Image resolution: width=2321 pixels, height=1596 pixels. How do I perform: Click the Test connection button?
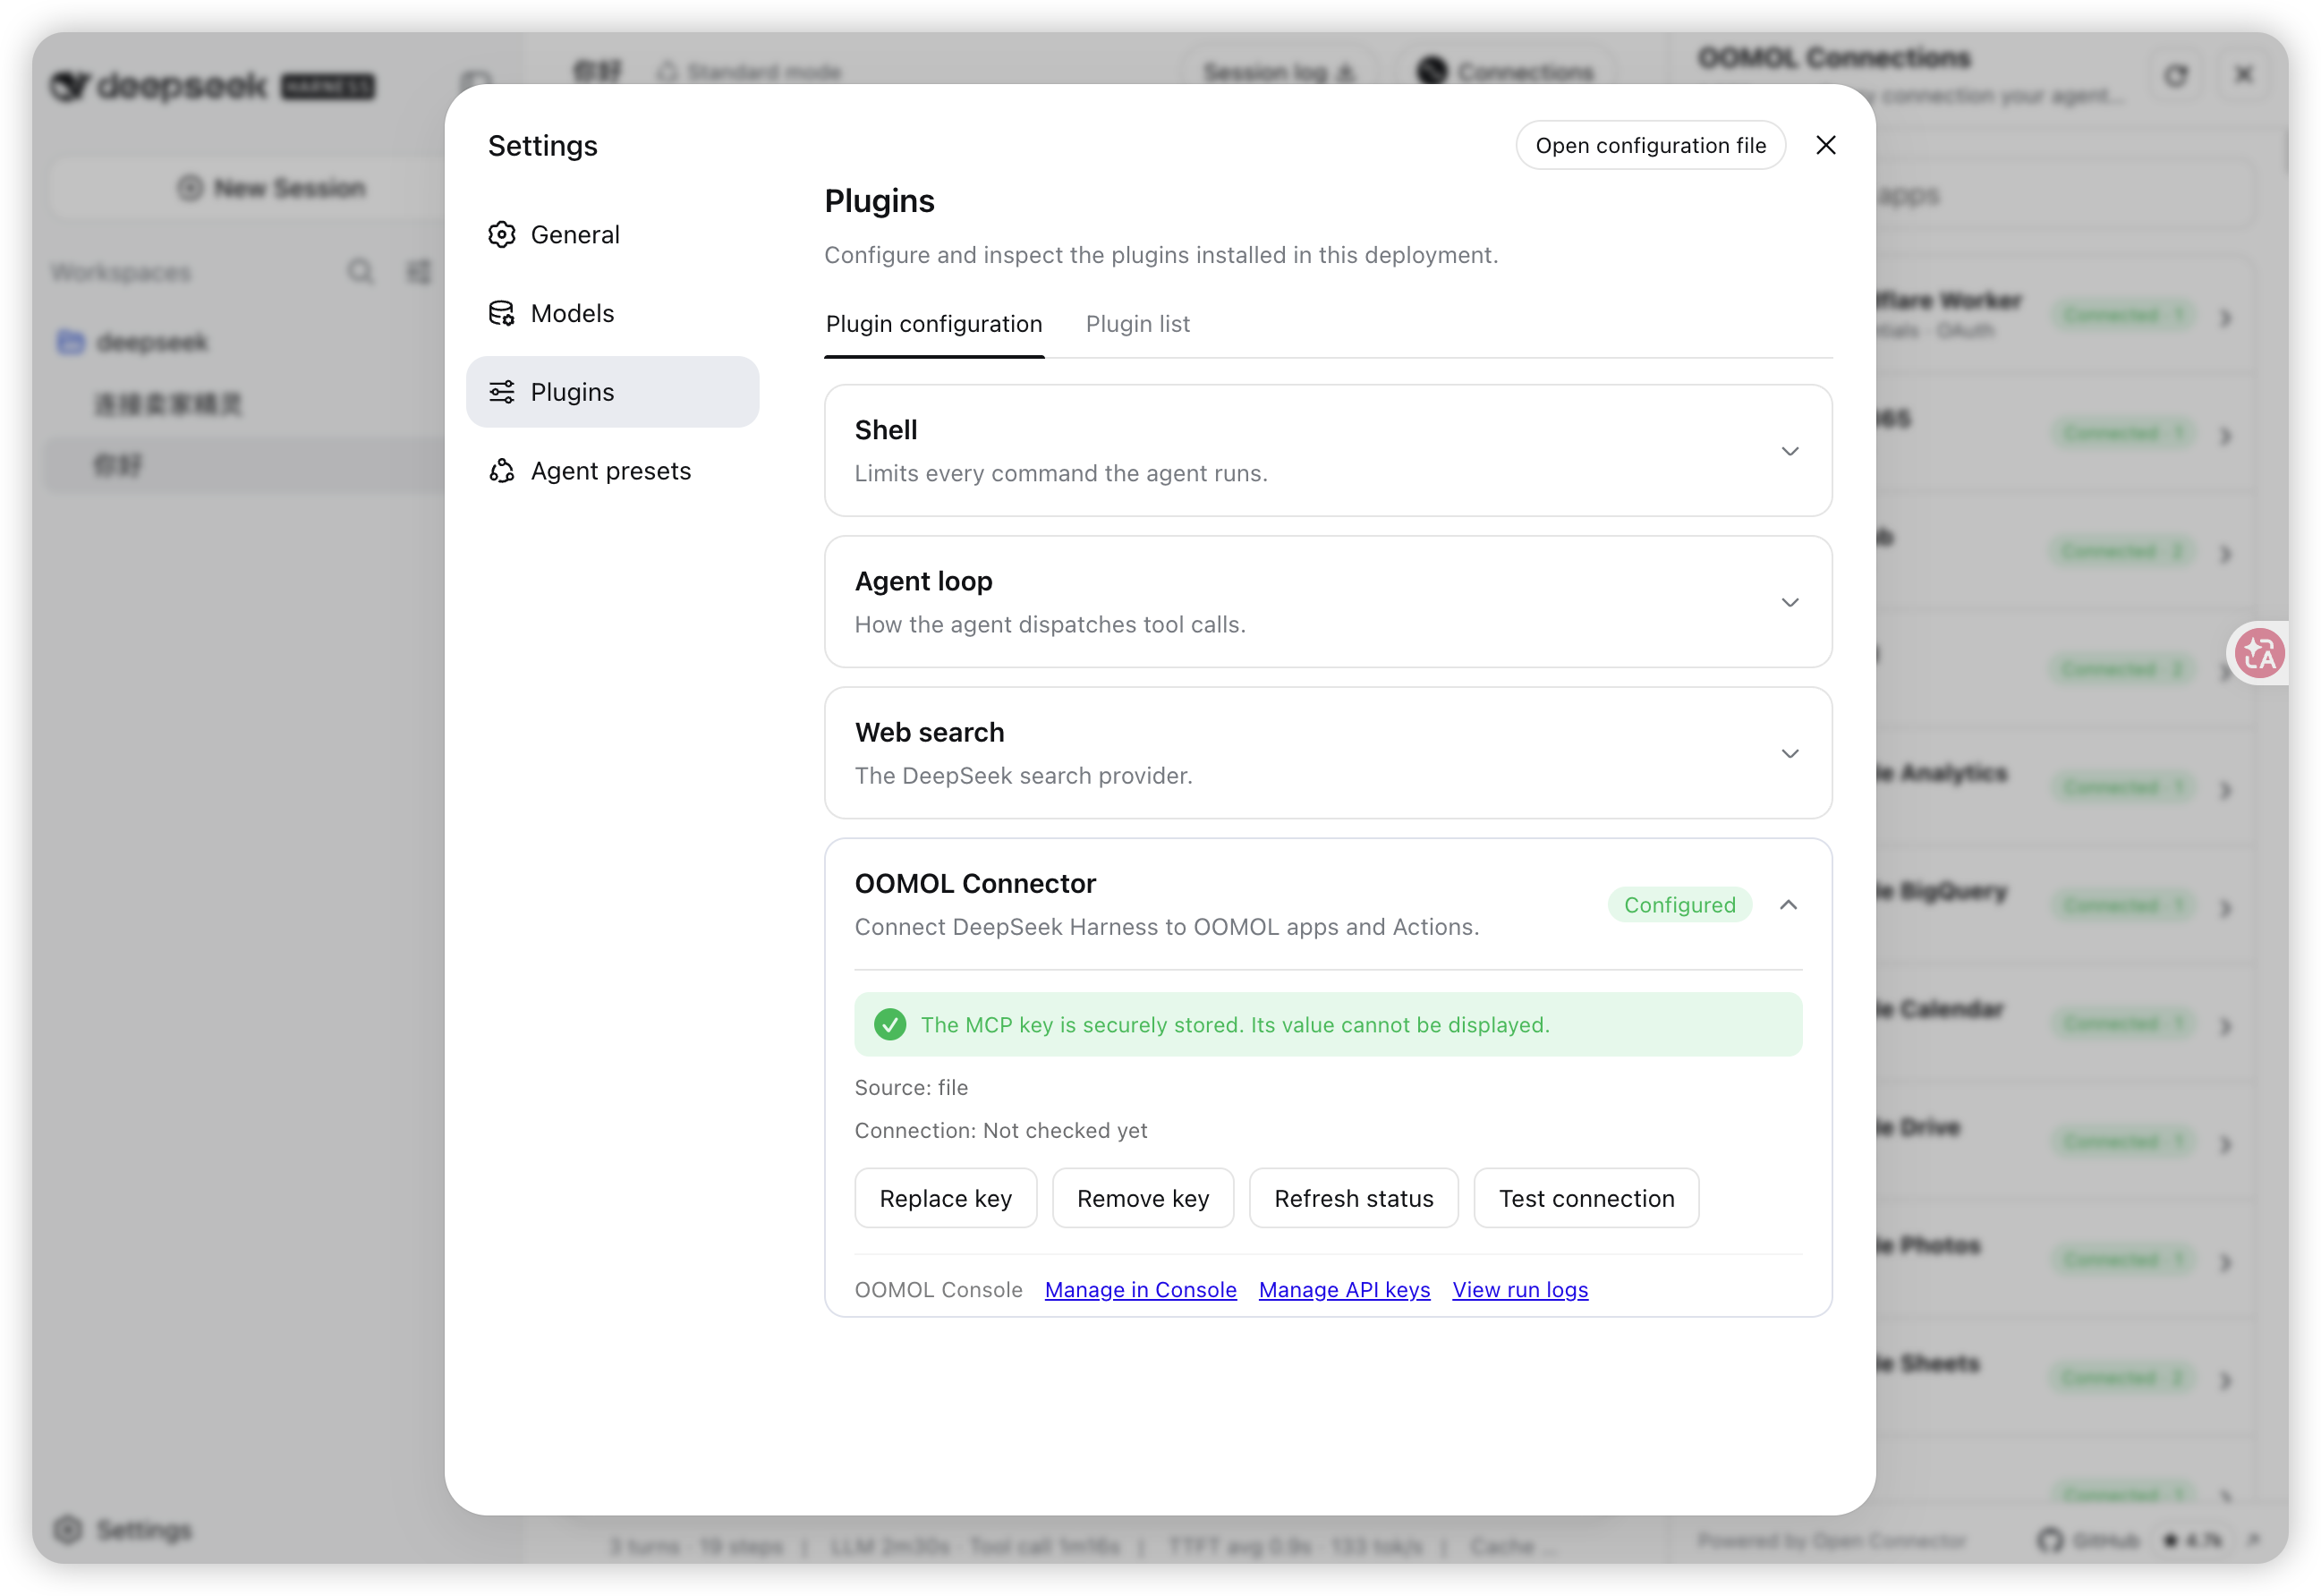point(1586,1198)
